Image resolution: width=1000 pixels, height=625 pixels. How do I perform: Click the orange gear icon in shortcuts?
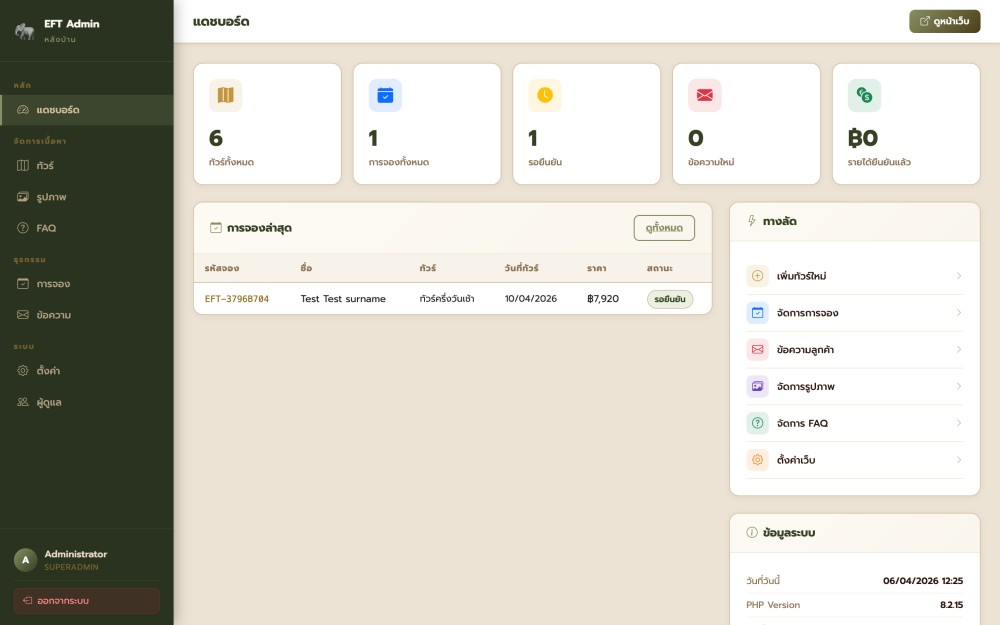tap(757, 460)
